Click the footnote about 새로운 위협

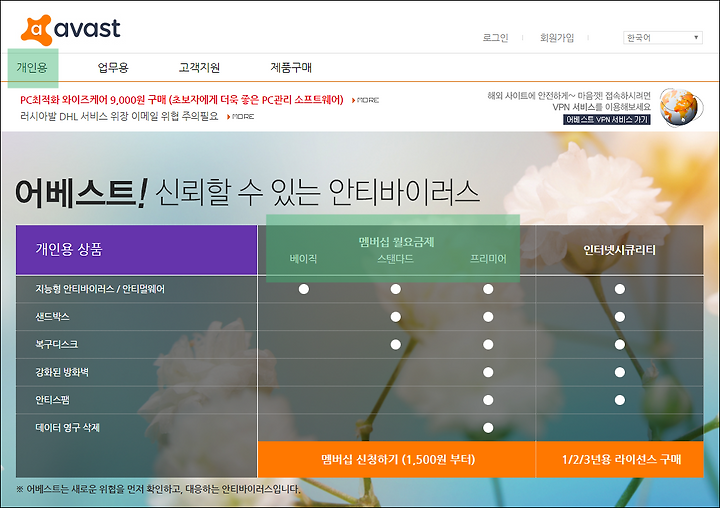[x=158, y=489]
